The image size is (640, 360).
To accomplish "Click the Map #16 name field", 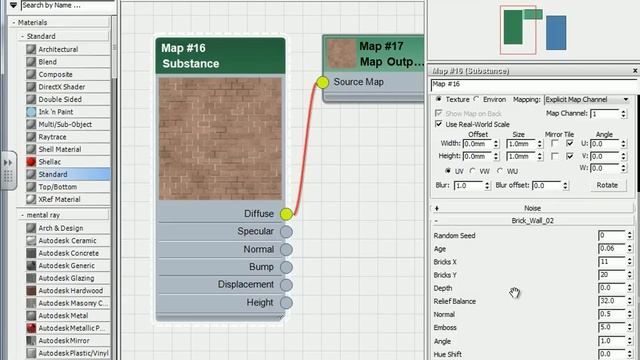I will click(x=535, y=84).
